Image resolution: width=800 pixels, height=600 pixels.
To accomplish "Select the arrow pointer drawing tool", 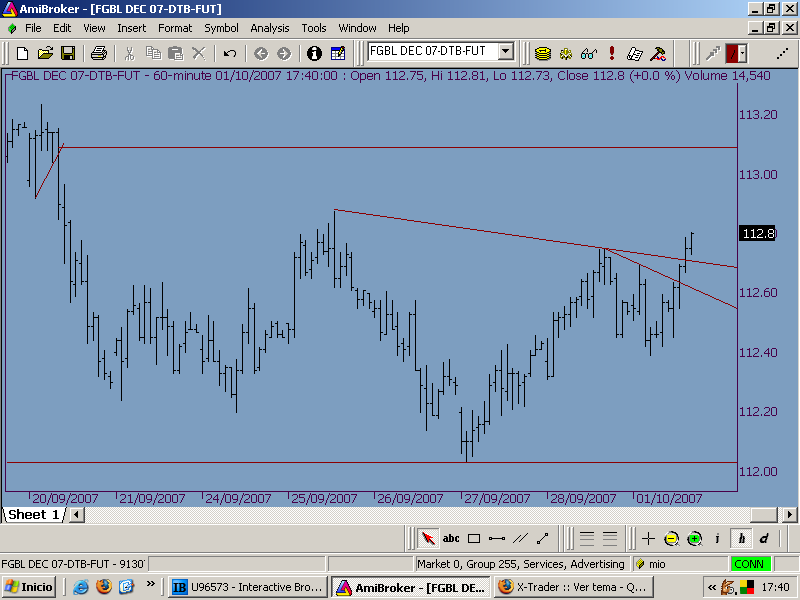I will (x=428, y=538).
